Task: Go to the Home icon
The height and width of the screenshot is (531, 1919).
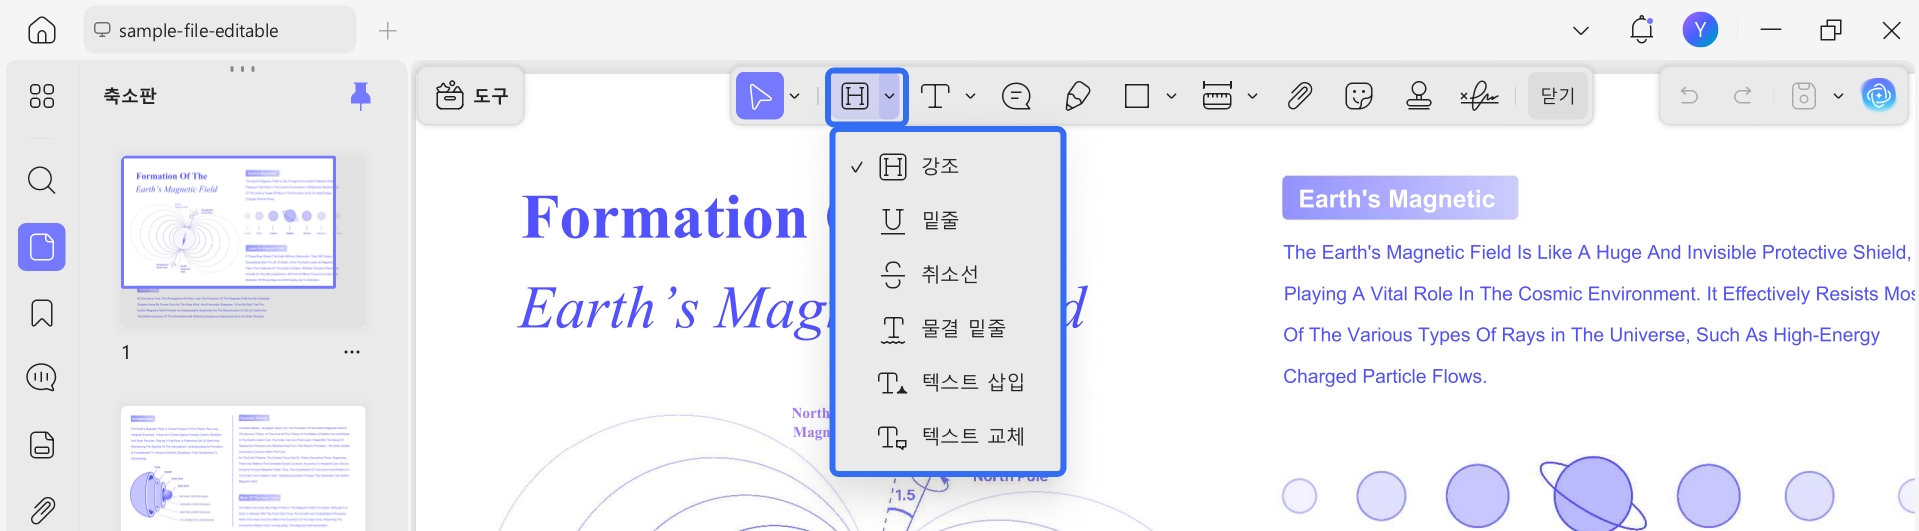Action: 42,30
